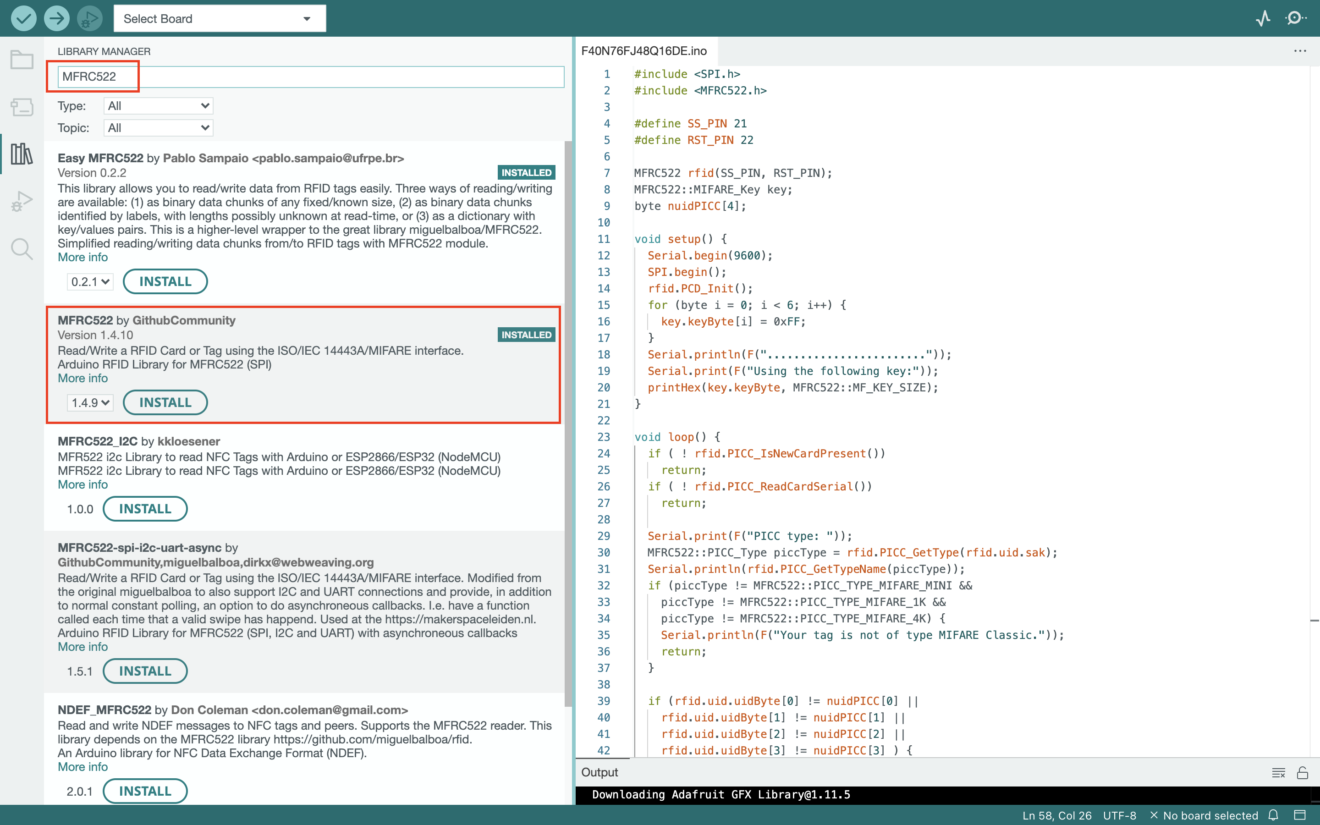Toggle the output lock scroll icon

coord(1302,773)
